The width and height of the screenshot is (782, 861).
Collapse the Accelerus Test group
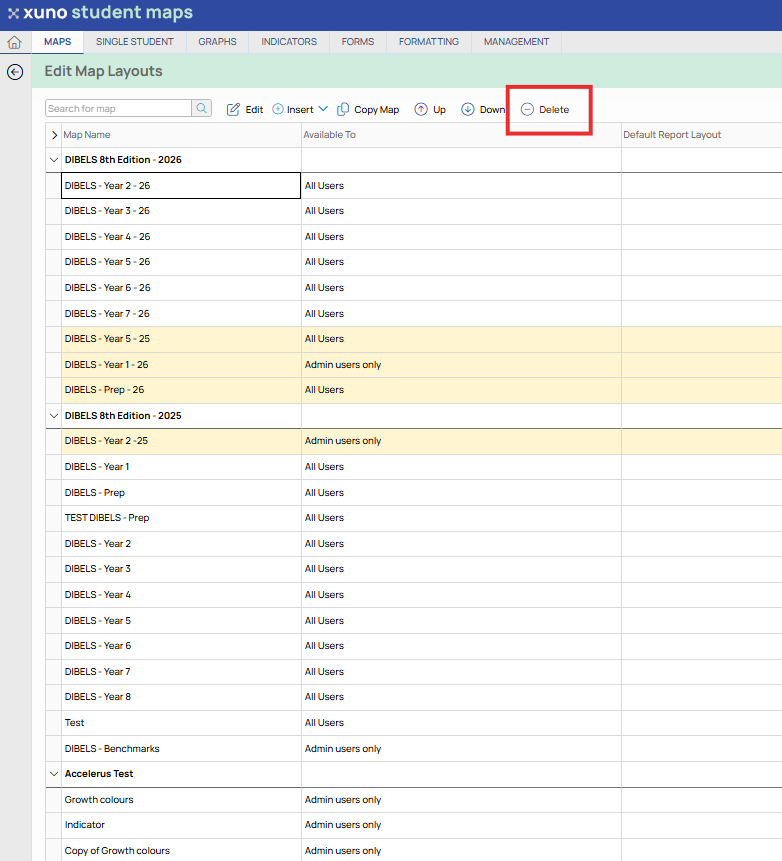(x=54, y=774)
